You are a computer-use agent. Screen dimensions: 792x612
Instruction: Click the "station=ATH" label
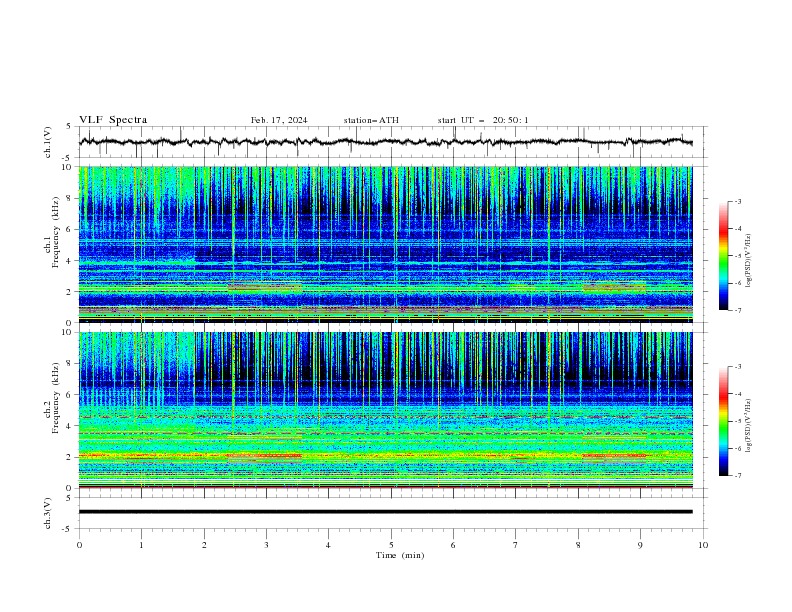click(x=371, y=120)
